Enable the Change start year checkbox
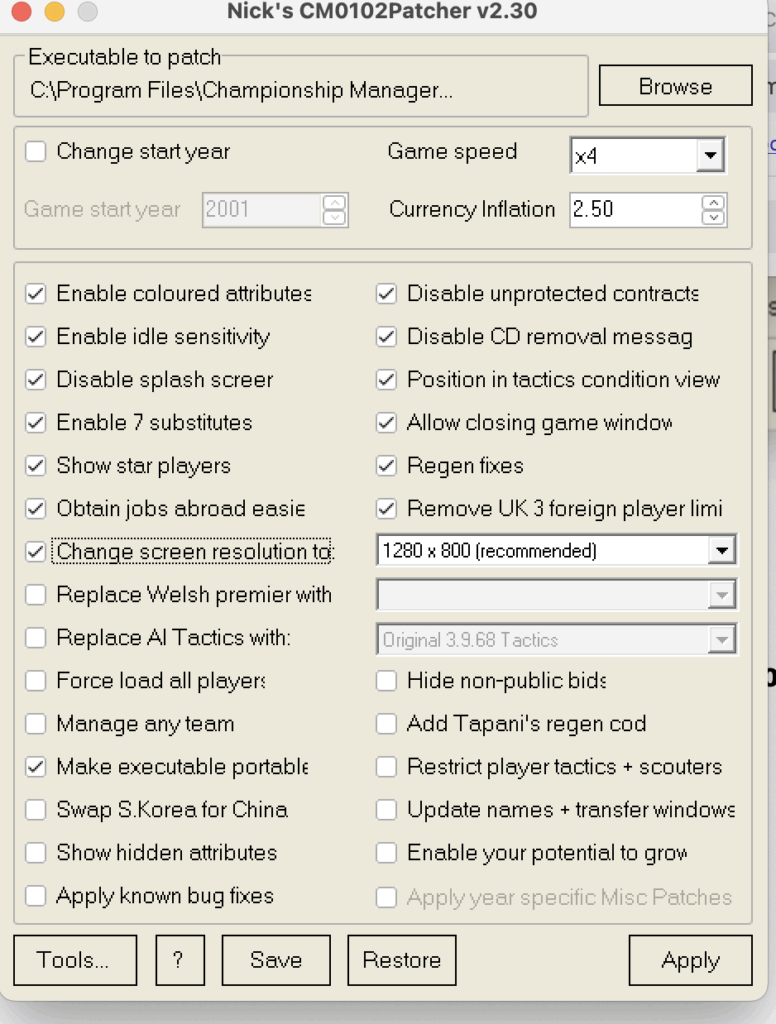776x1024 pixels. [x=36, y=152]
